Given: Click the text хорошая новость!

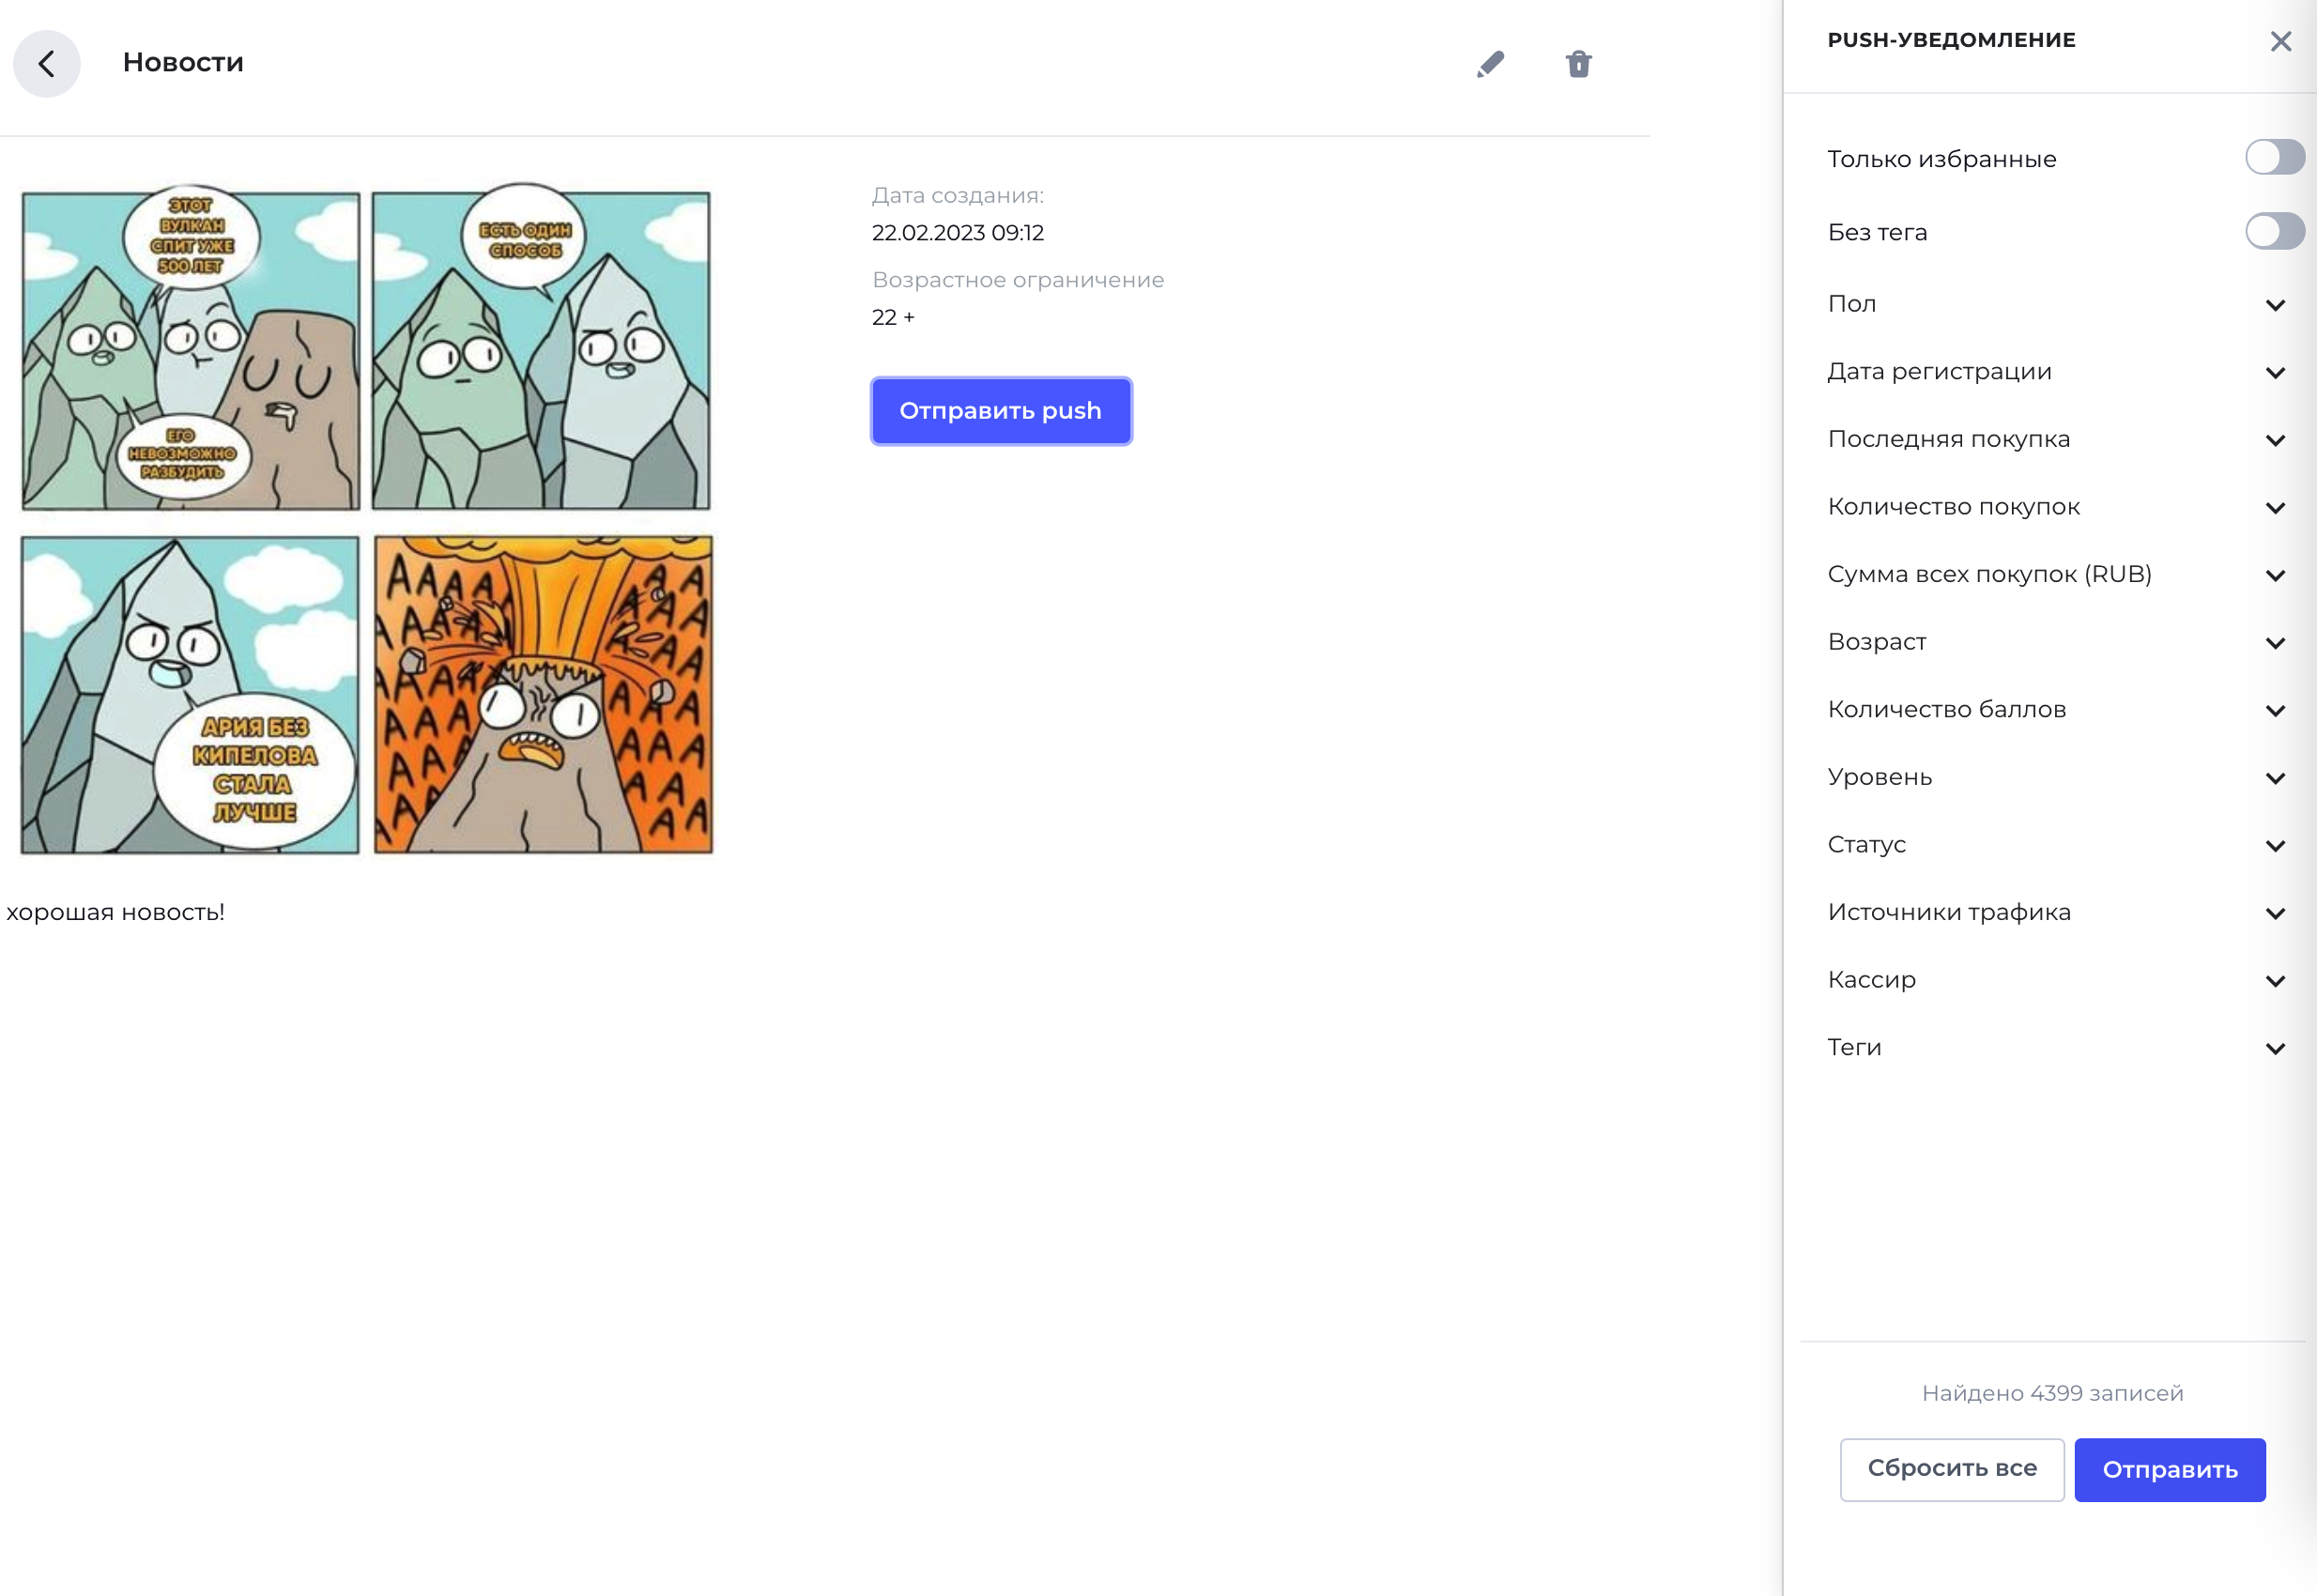Looking at the screenshot, I should pyautogui.click(x=115, y=912).
